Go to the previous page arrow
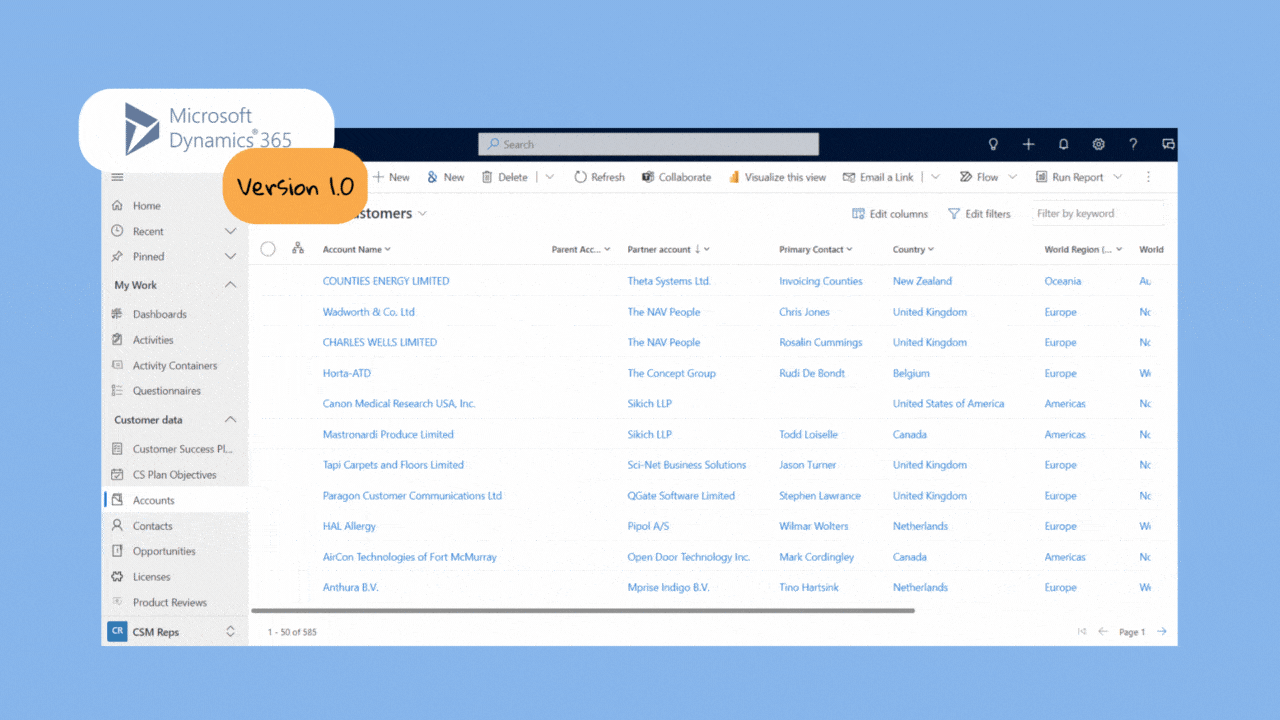The width and height of the screenshot is (1280, 720). click(x=1103, y=632)
